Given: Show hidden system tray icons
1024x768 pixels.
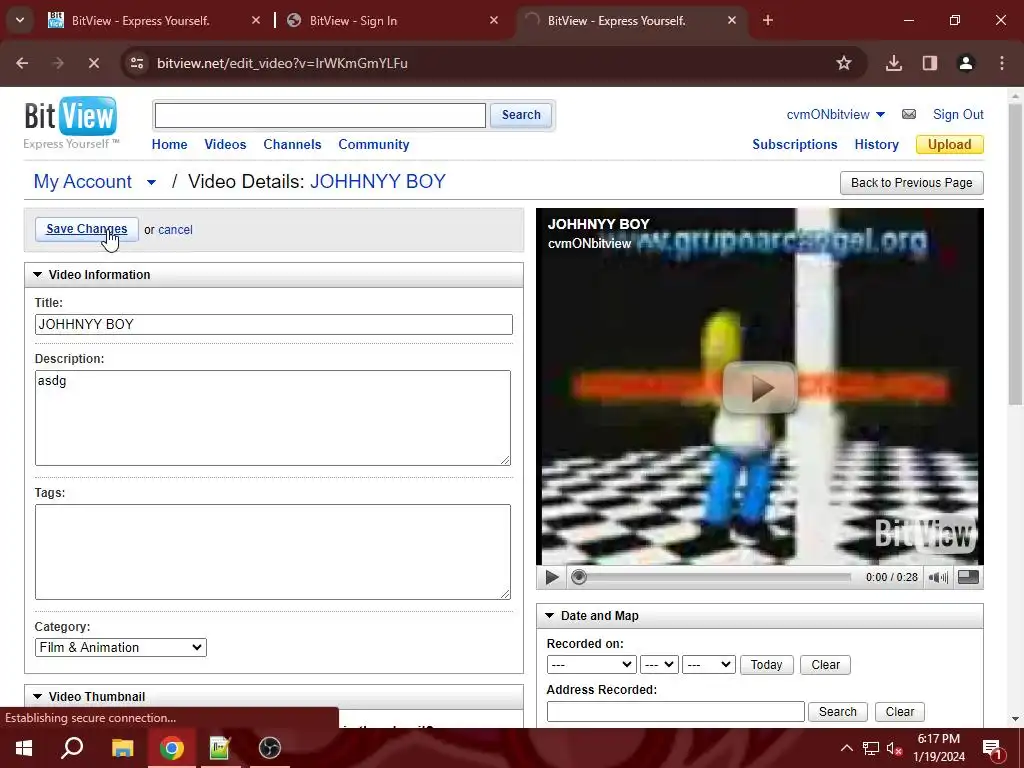Looking at the screenshot, I should tap(846, 748).
